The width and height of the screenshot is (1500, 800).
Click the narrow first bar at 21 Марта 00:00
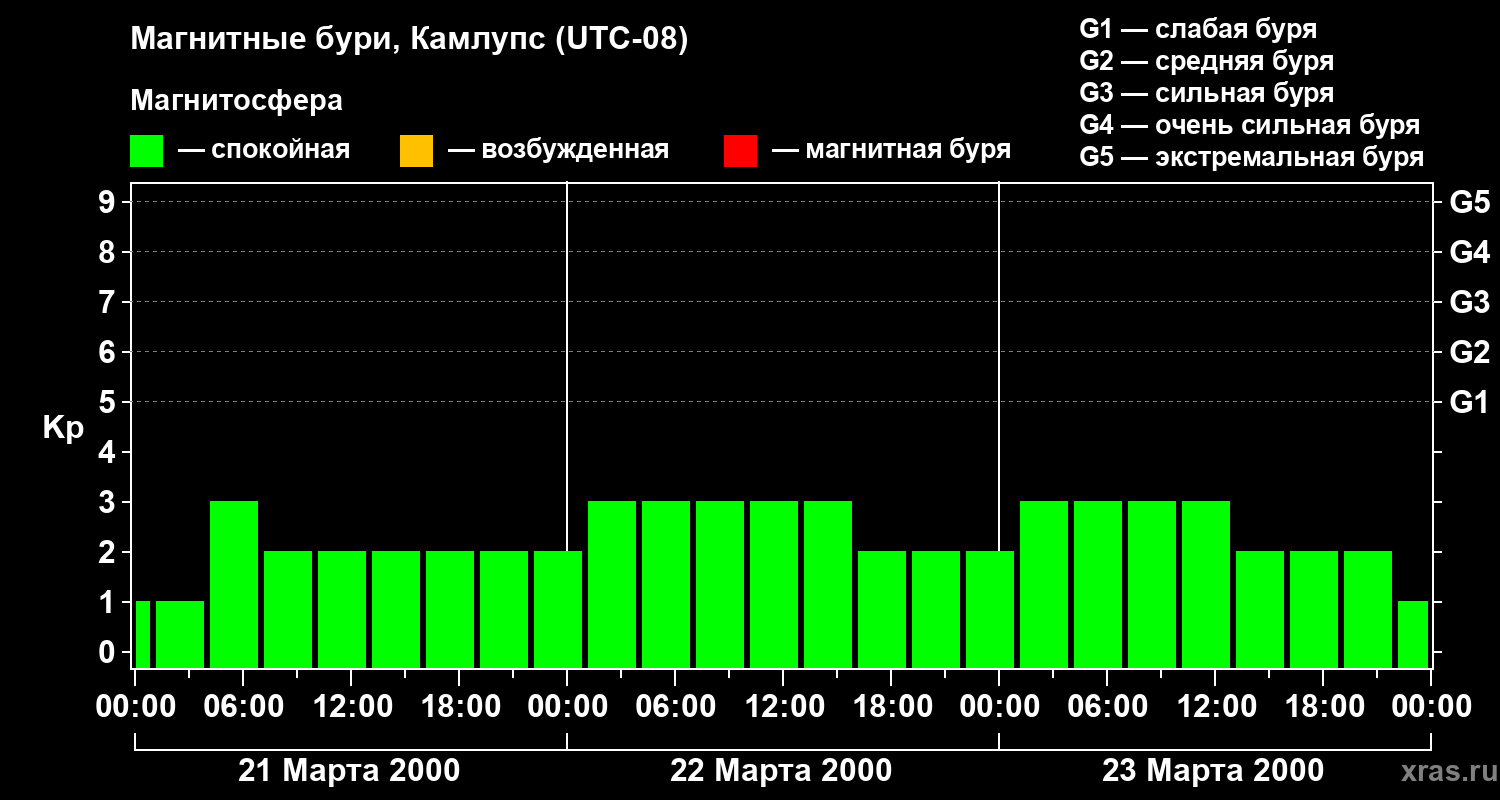(142, 634)
